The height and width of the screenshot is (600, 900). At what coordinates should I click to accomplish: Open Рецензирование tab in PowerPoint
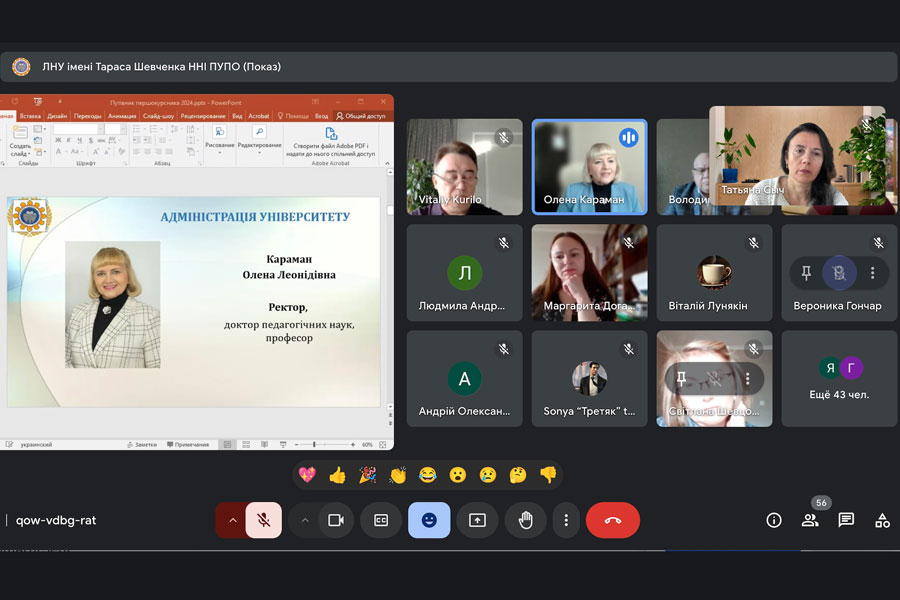(x=203, y=116)
